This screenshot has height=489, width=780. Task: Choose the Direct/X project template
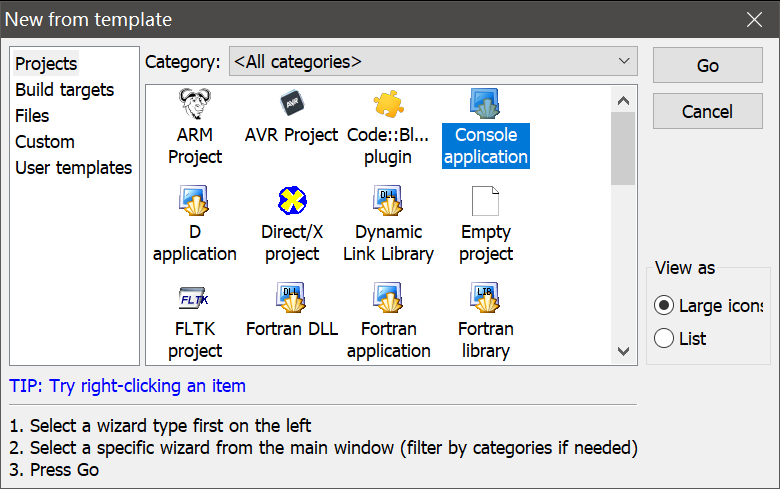coord(291,201)
